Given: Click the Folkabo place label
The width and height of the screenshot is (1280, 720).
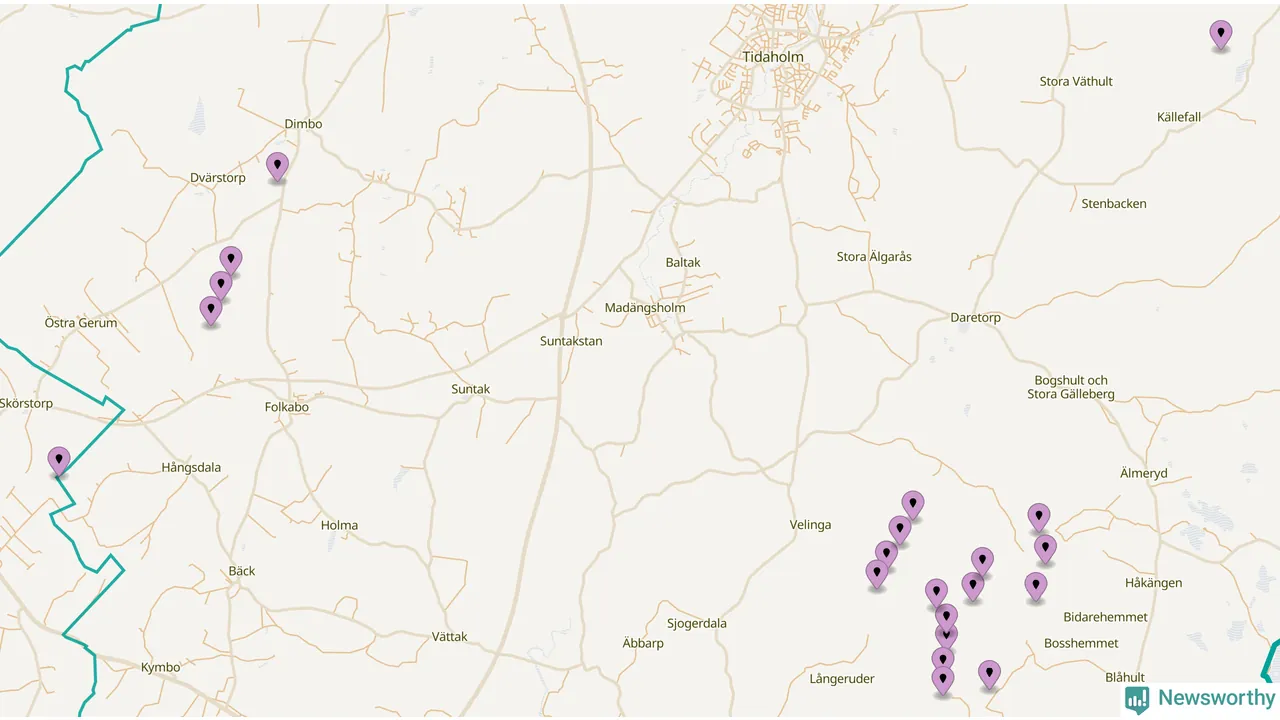Looking at the screenshot, I should pos(286,407).
